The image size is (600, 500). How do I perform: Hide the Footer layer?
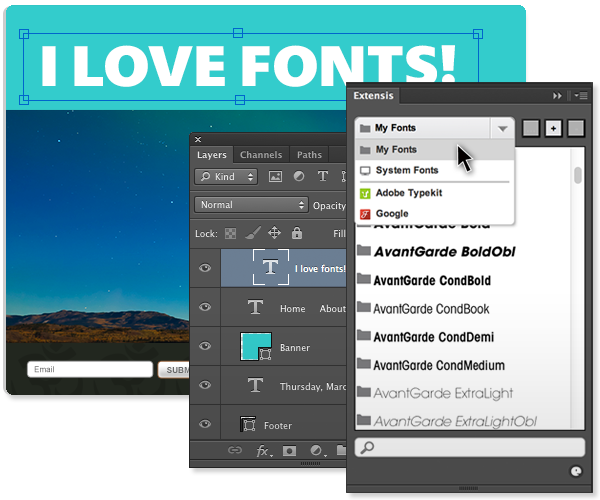click(x=205, y=424)
